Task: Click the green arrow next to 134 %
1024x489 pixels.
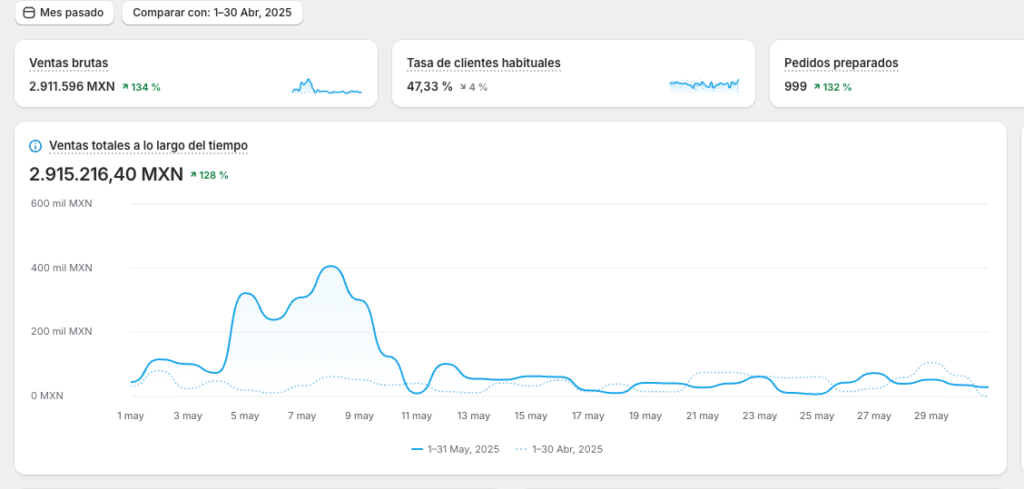Action: [x=125, y=87]
